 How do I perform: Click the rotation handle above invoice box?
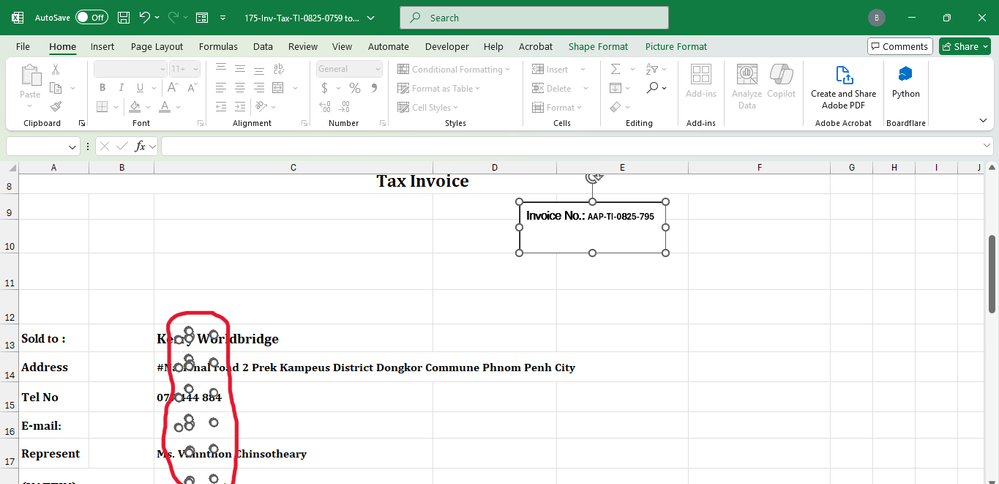coord(594,176)
